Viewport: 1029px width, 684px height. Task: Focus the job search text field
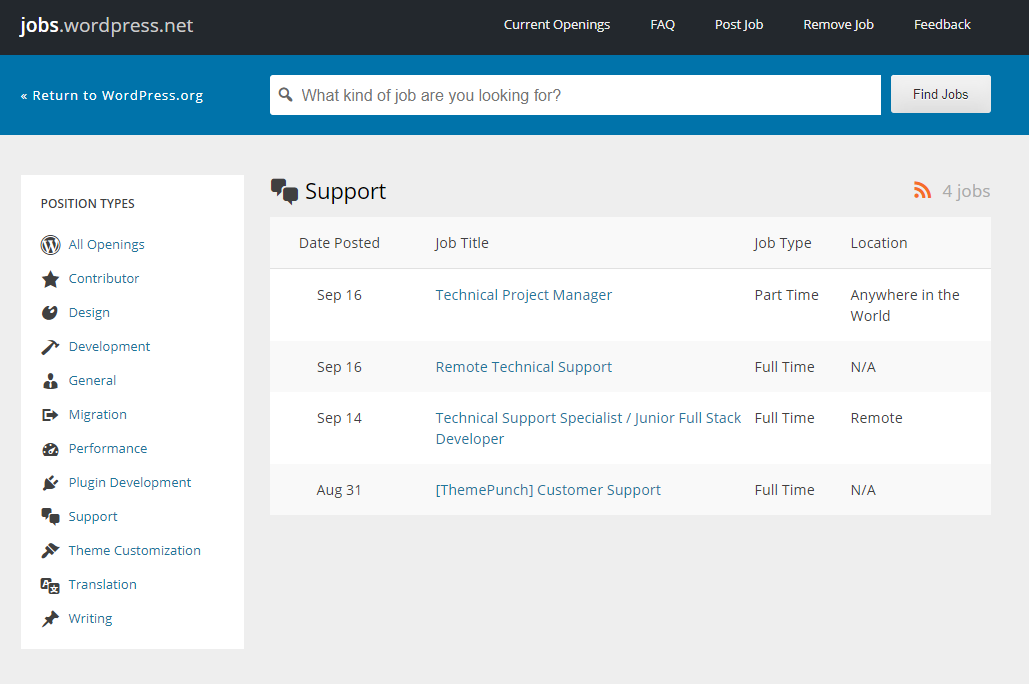pyautogui.click(x=585, y=95)
